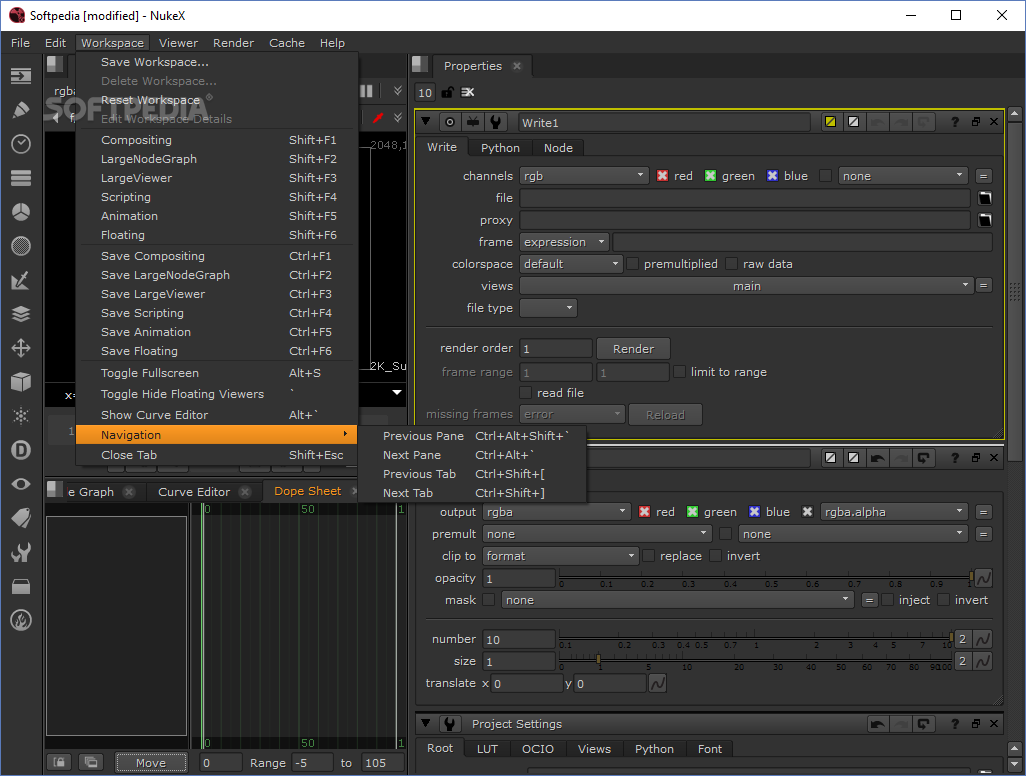Open the Merge nodes layers icon
This screenshot has width=1026, height=776.
click(21, 314)
